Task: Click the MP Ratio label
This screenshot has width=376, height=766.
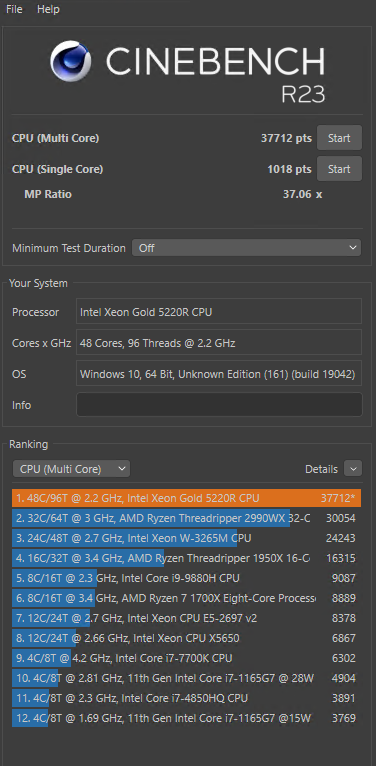Action: (x=48, y=194)
